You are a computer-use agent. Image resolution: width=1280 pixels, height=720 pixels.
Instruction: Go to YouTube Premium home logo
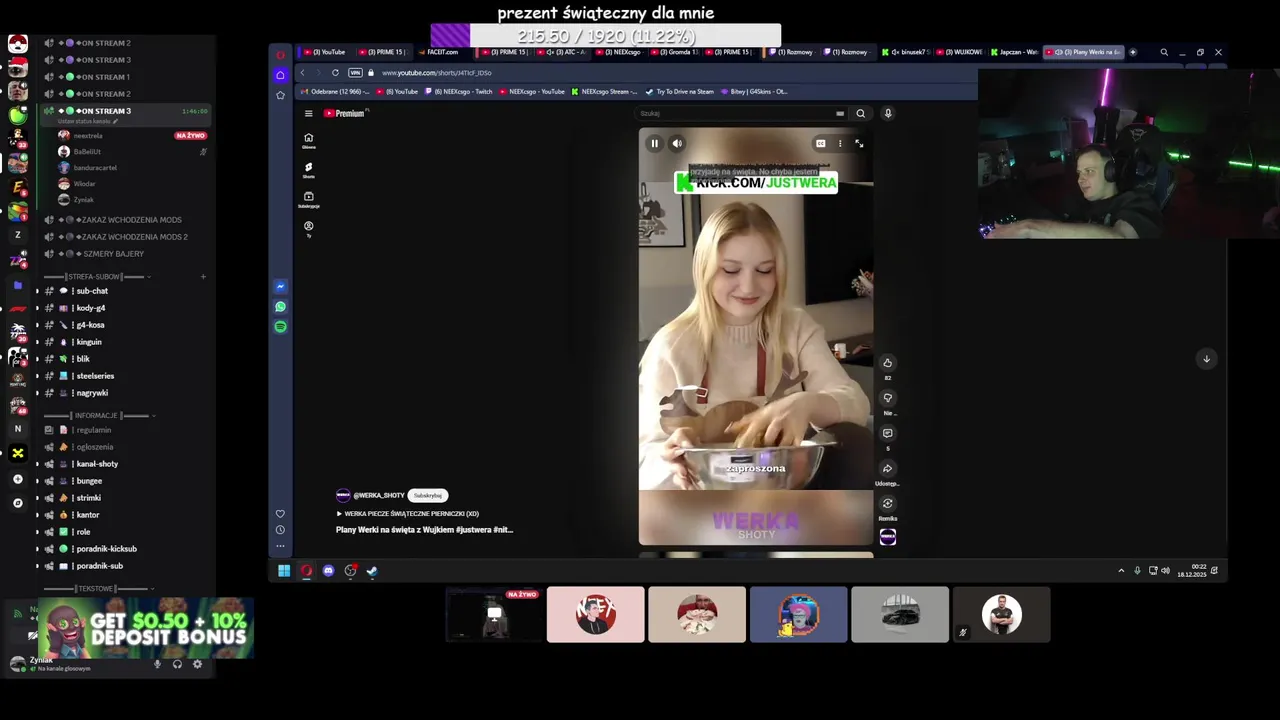(345, 113)
